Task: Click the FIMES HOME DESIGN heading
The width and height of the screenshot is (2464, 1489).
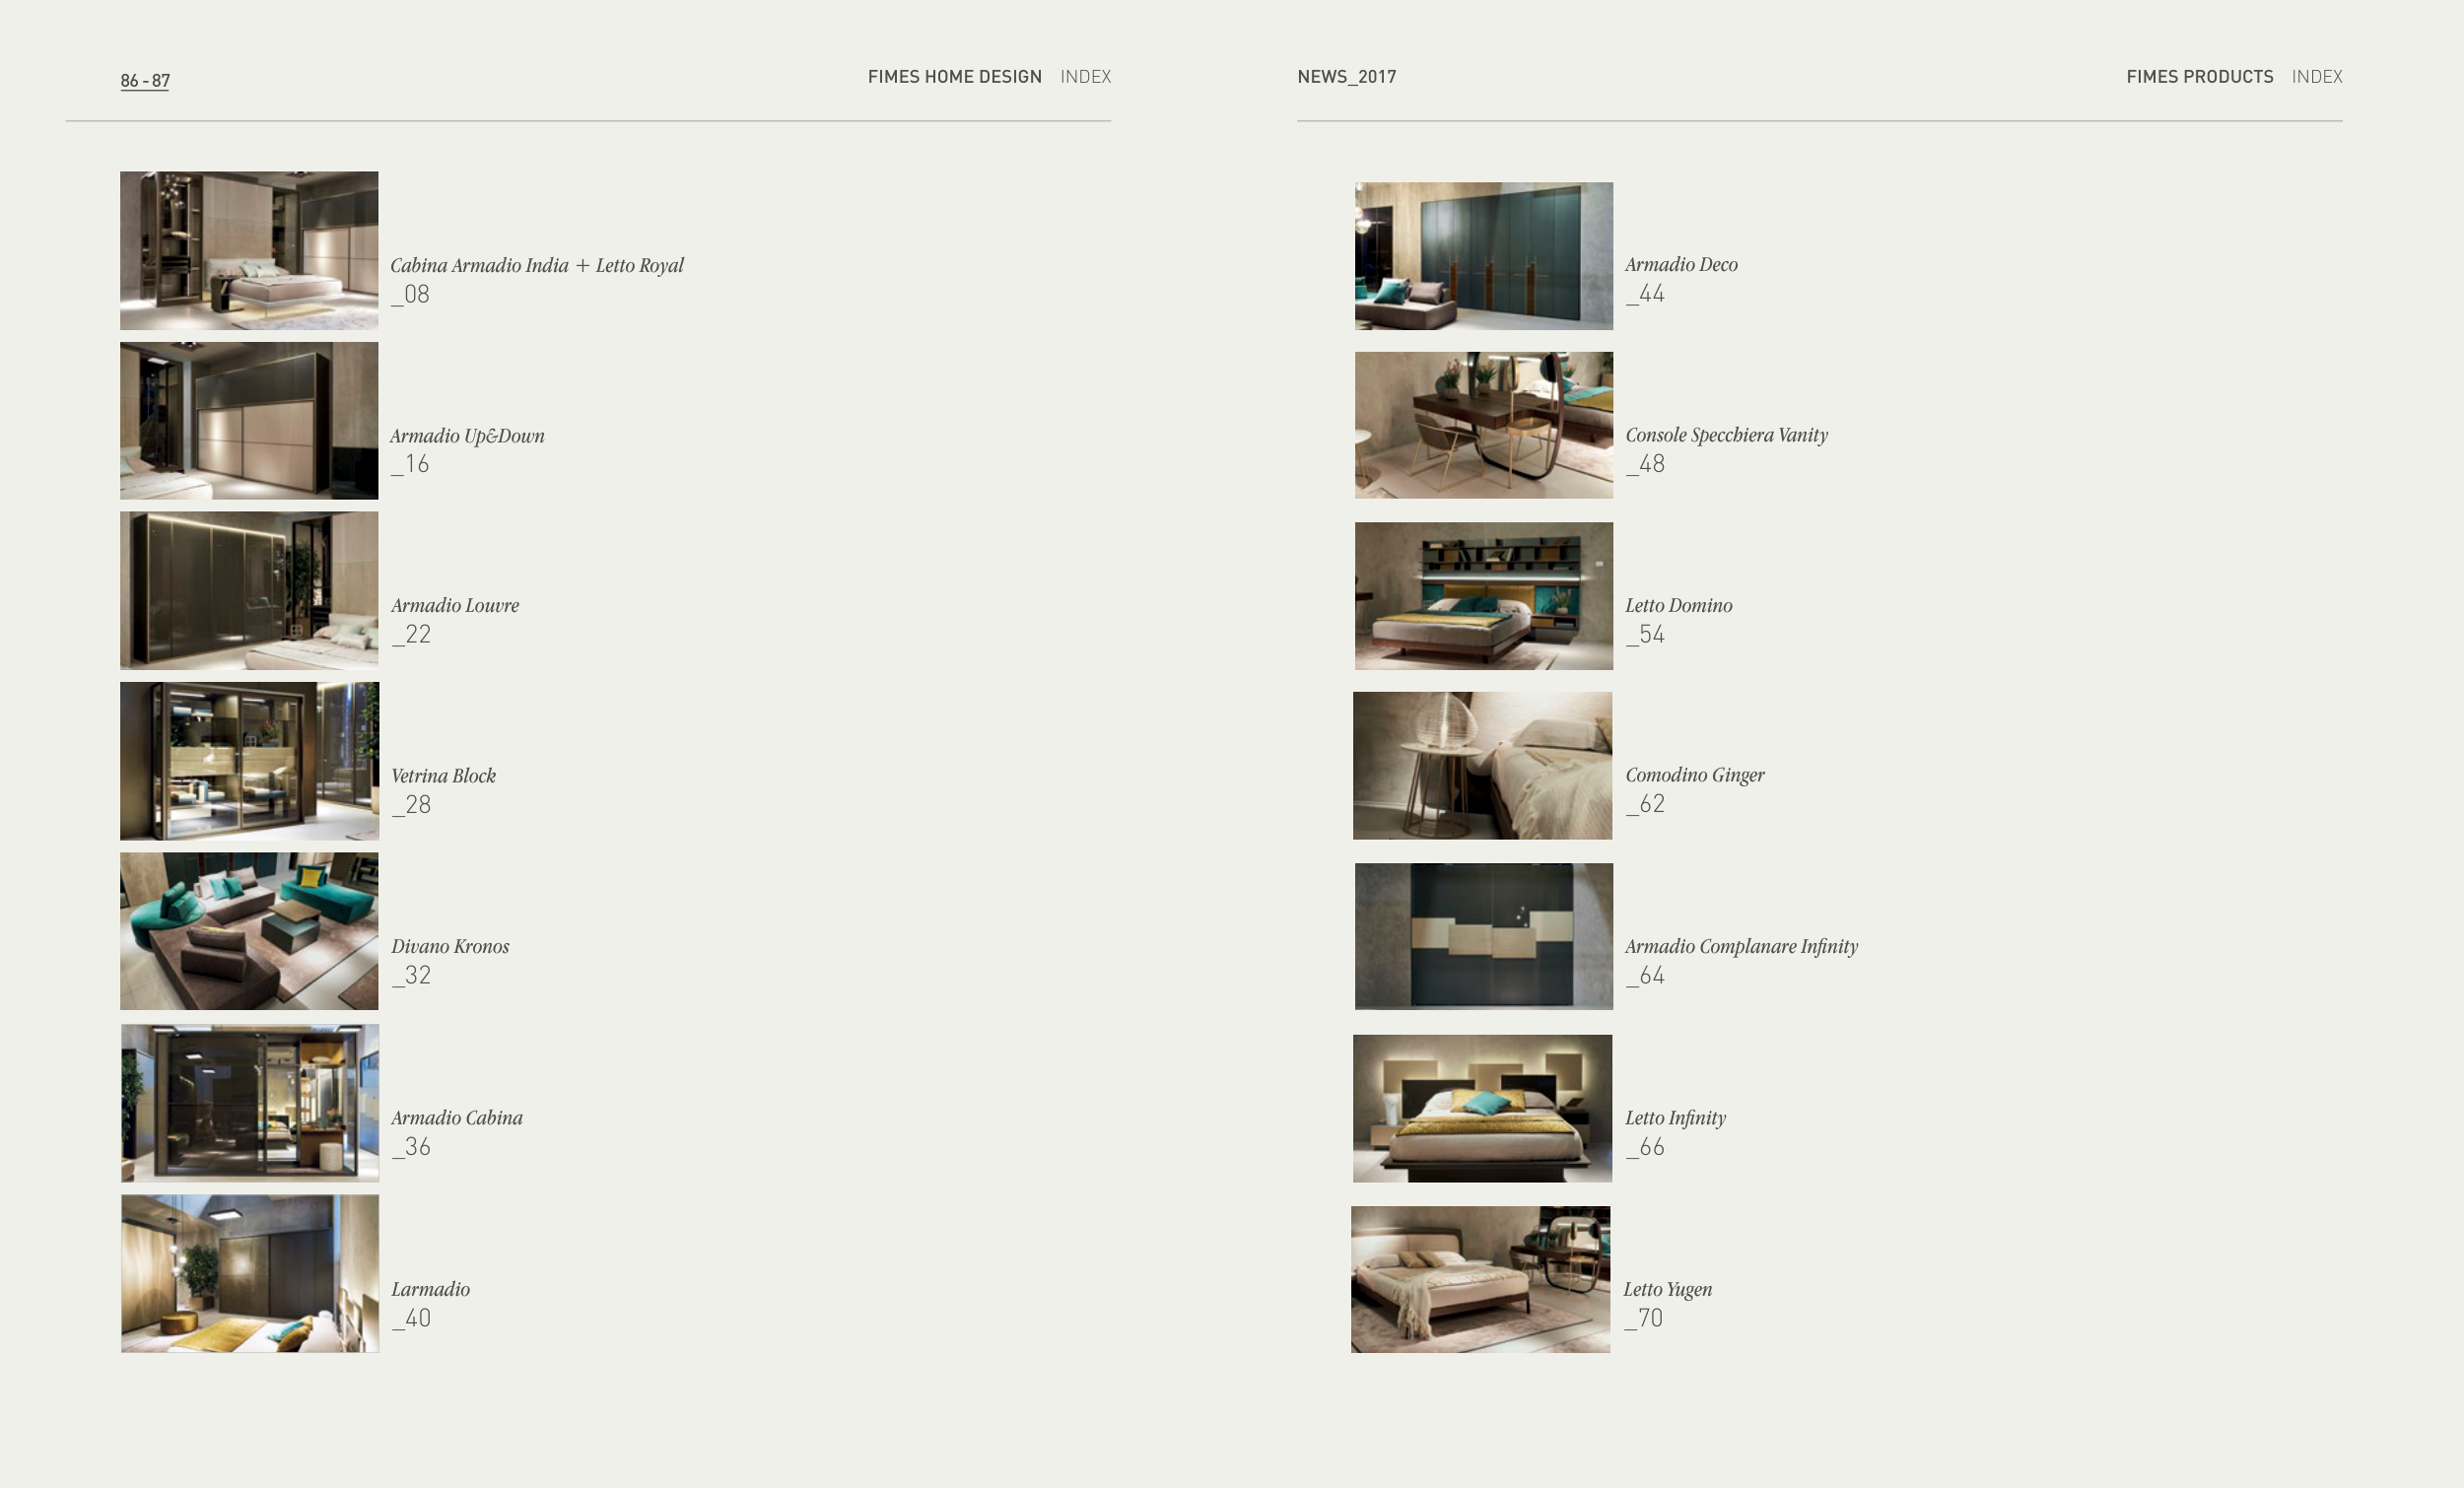Action: click(x=954, y=77)
